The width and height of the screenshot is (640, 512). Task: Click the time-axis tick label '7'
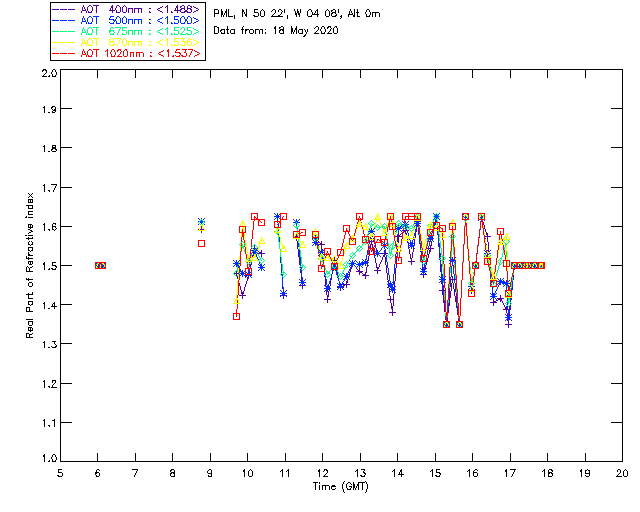point(135,473)
